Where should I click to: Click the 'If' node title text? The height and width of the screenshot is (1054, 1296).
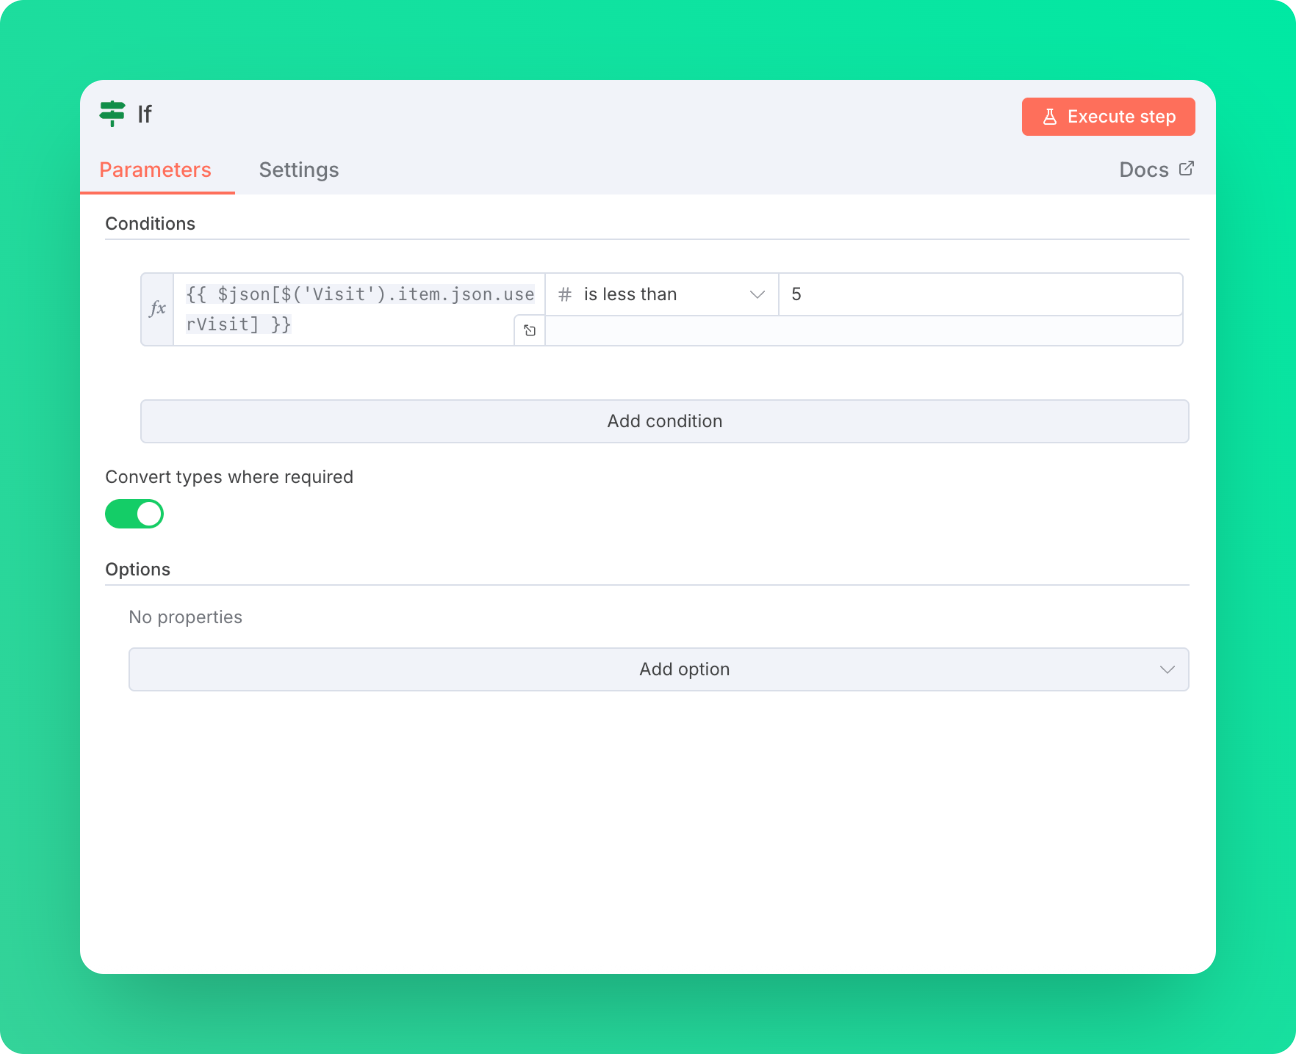pyautogui.click(x=144, y=114)
